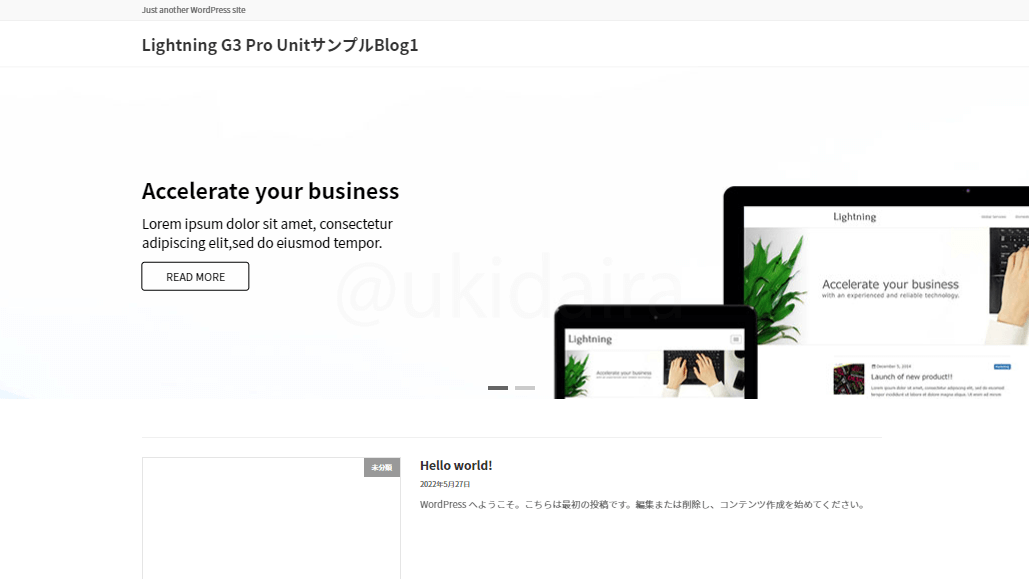Open the Hello world! post title

(456, 465)
